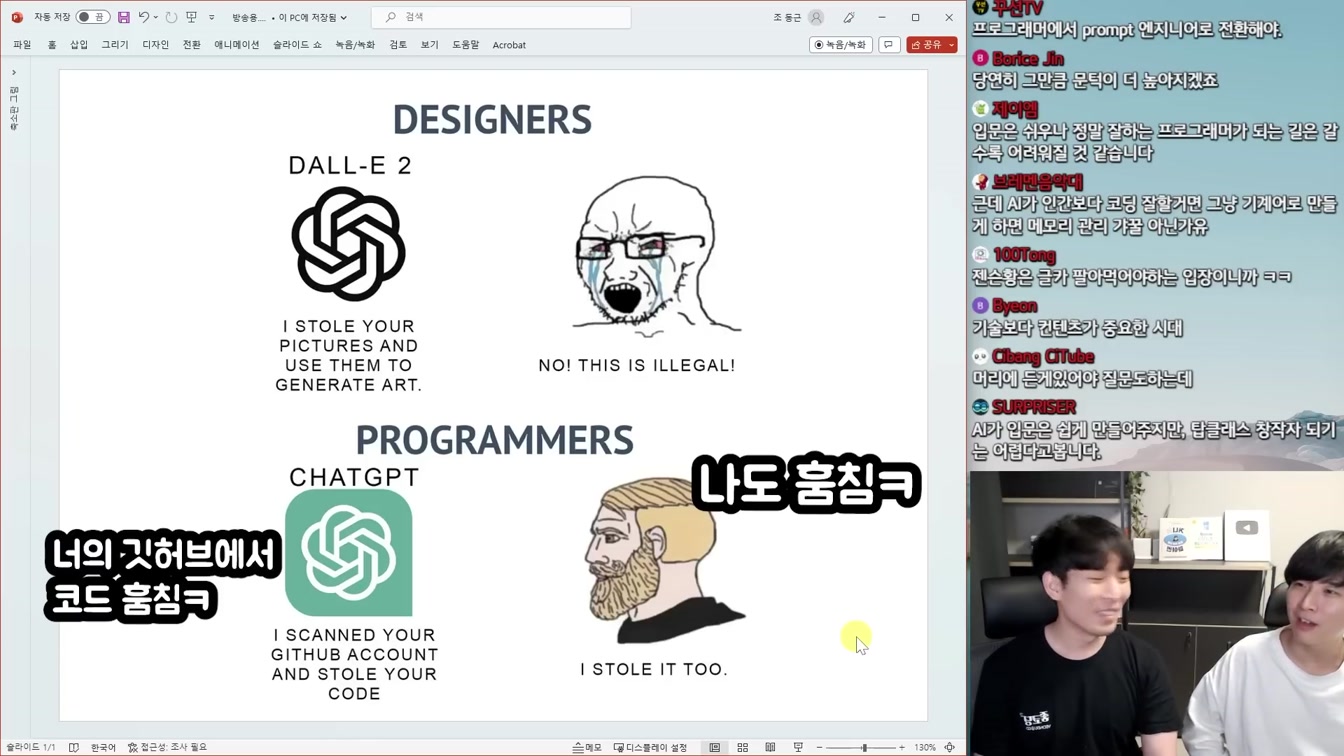The height and width of the screenshot is (756, 1344).
Task: Click the 'NO! THIS IS ILLEGAL!' text
Action: 637,366
